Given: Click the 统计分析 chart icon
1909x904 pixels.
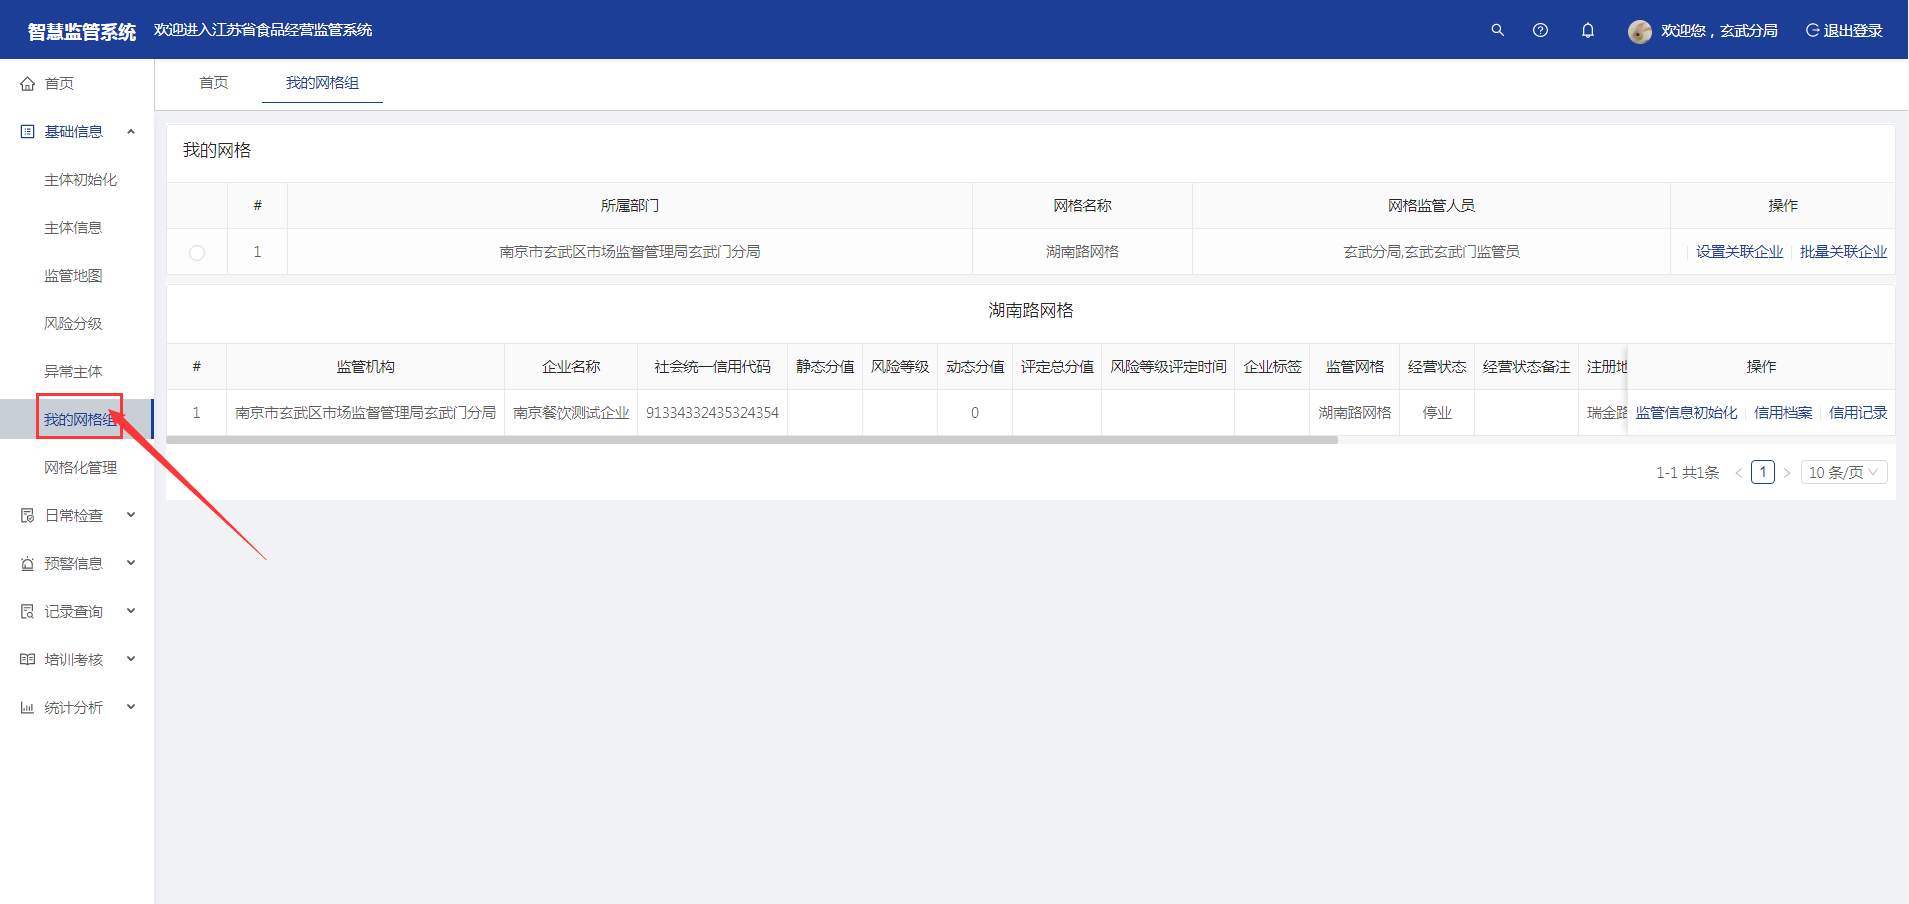Looking at the screenshot, I should tap(28, 708).
